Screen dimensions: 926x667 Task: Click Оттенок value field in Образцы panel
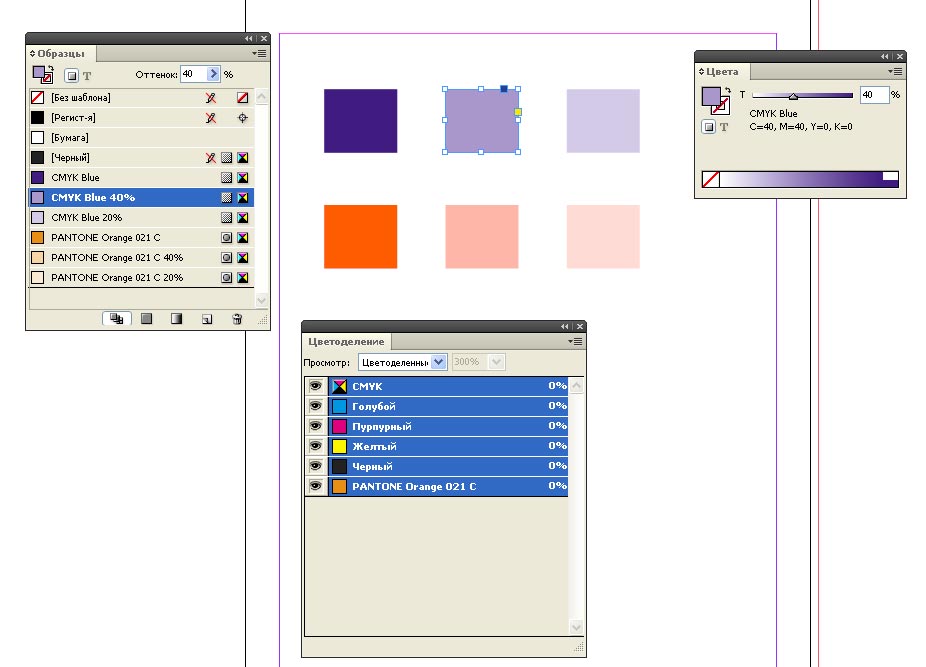(193, 74)
